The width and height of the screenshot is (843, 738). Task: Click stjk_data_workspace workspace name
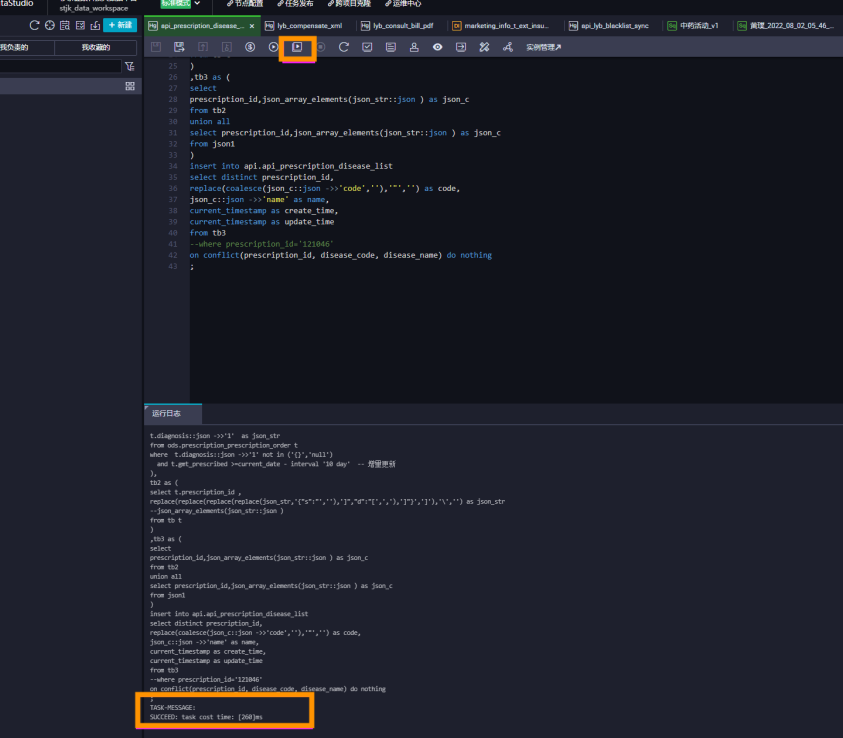(94, 8)
